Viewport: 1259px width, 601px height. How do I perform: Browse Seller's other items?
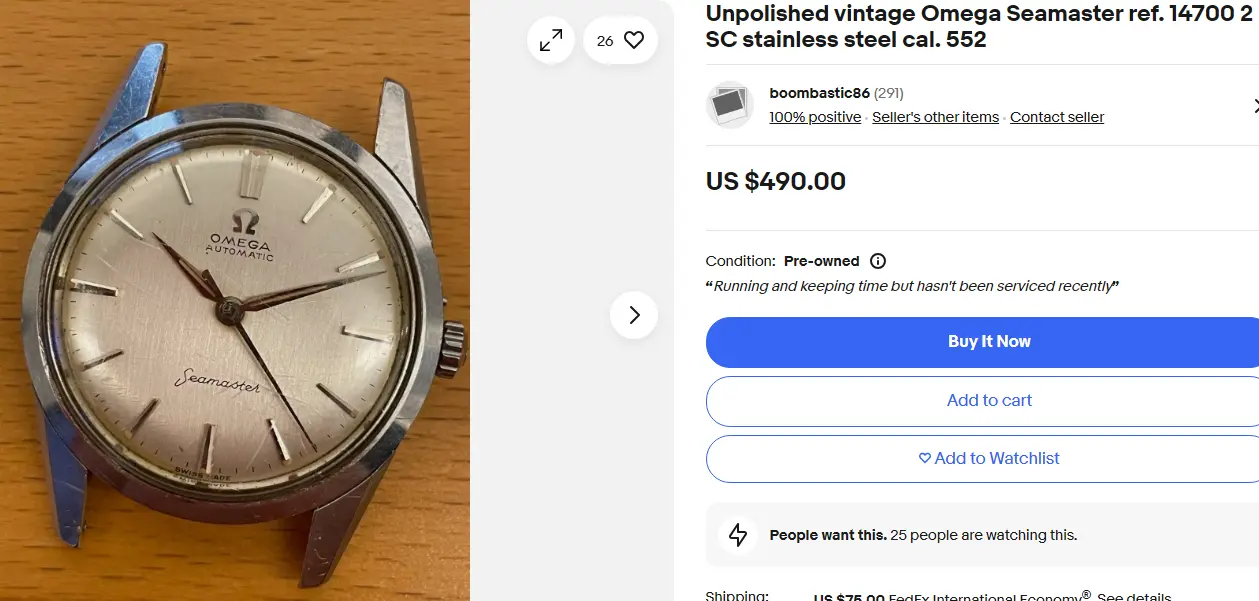tap(935, 117)
